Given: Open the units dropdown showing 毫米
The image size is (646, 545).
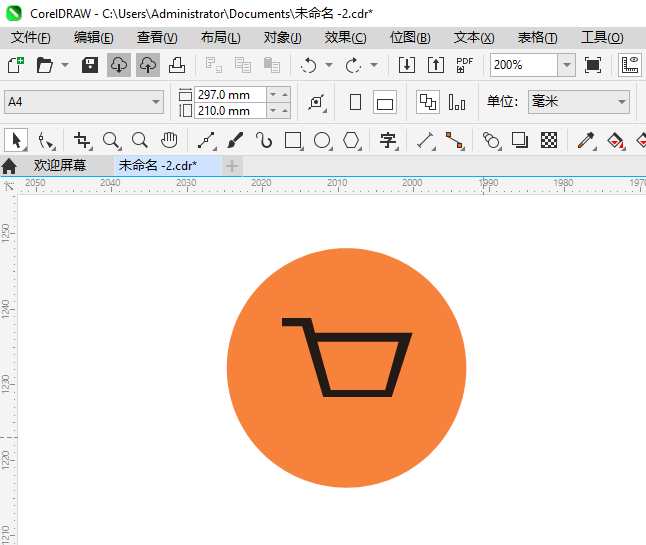Looking at the screenshot, I should coord(579,102).
